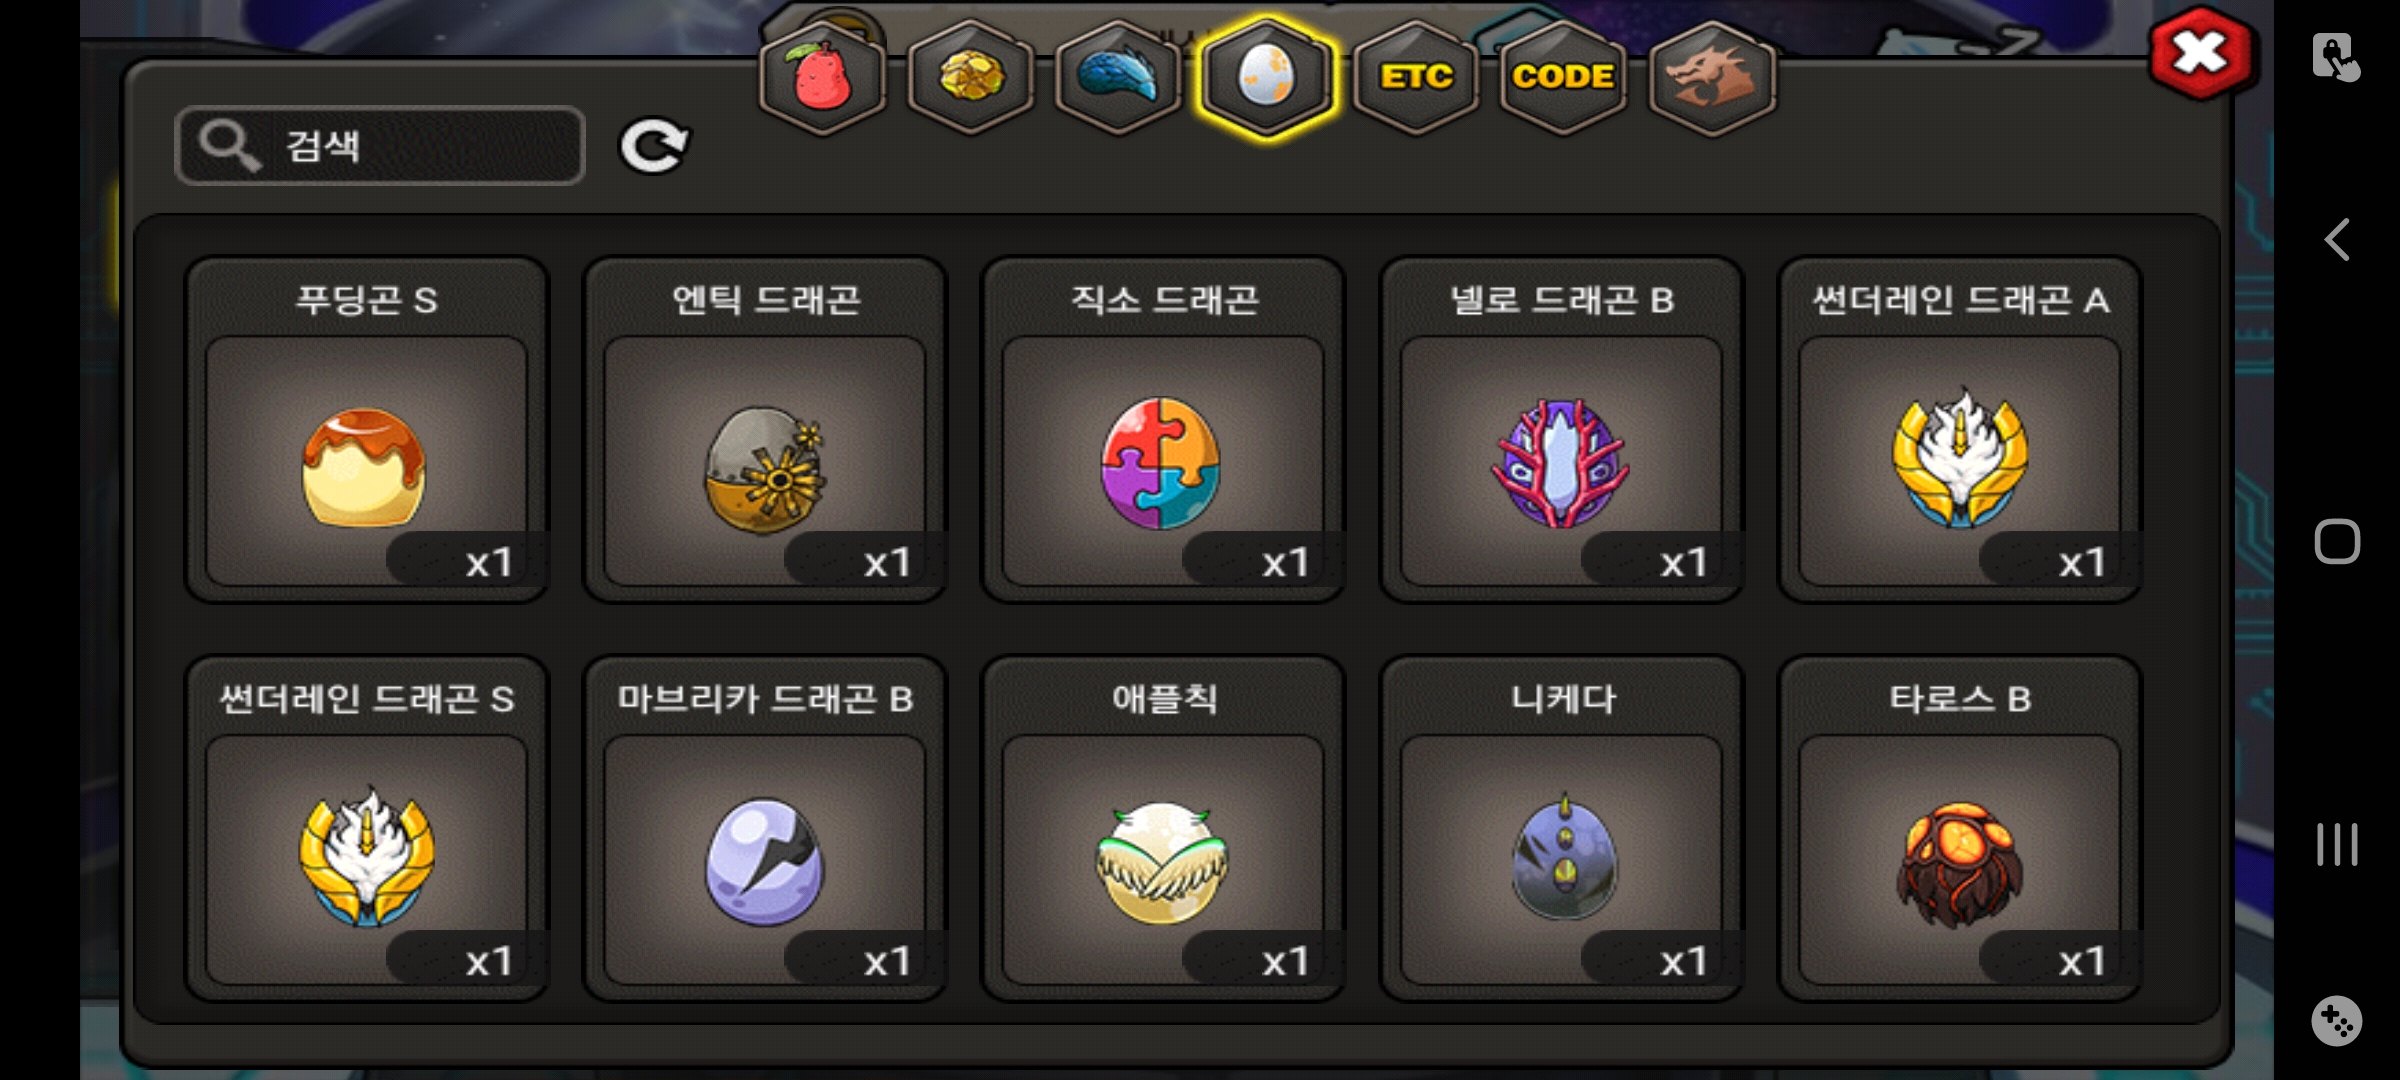Viewport: 2400px width, 1080px height.
Task: Select the 썬더레인 드래곤 S egg
Action: point(367,829)
